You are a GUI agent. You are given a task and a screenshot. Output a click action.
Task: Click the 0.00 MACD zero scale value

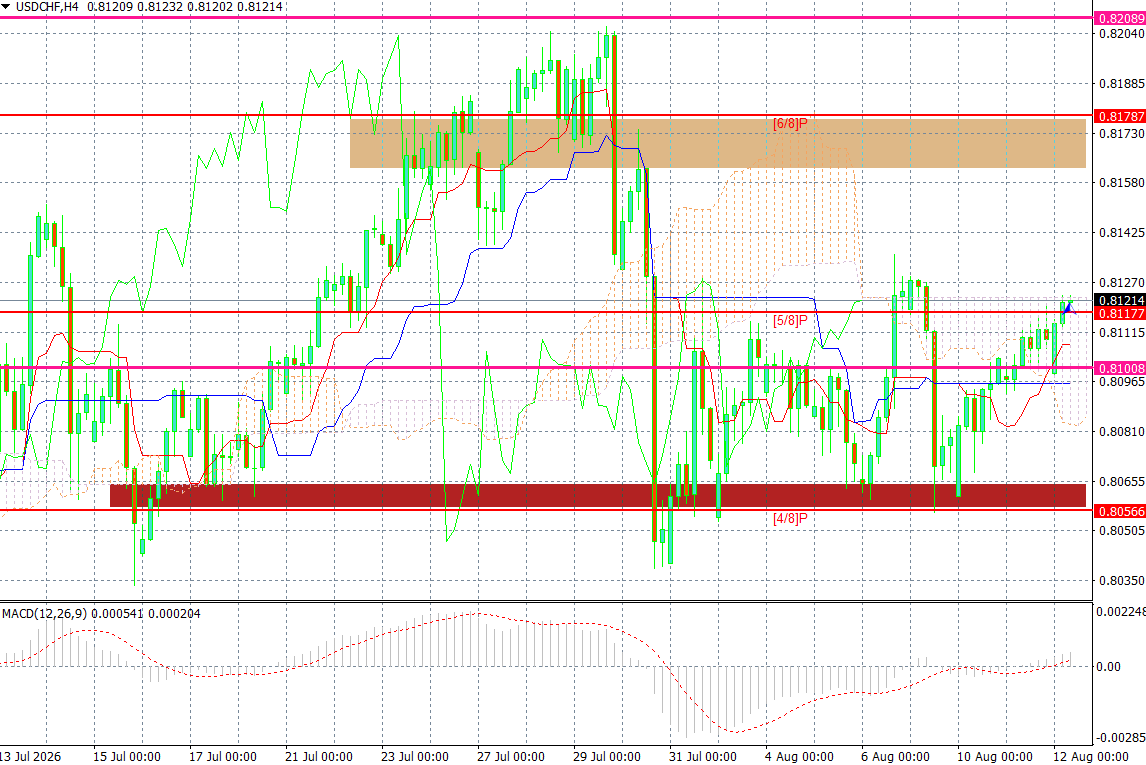[1109, 666]
